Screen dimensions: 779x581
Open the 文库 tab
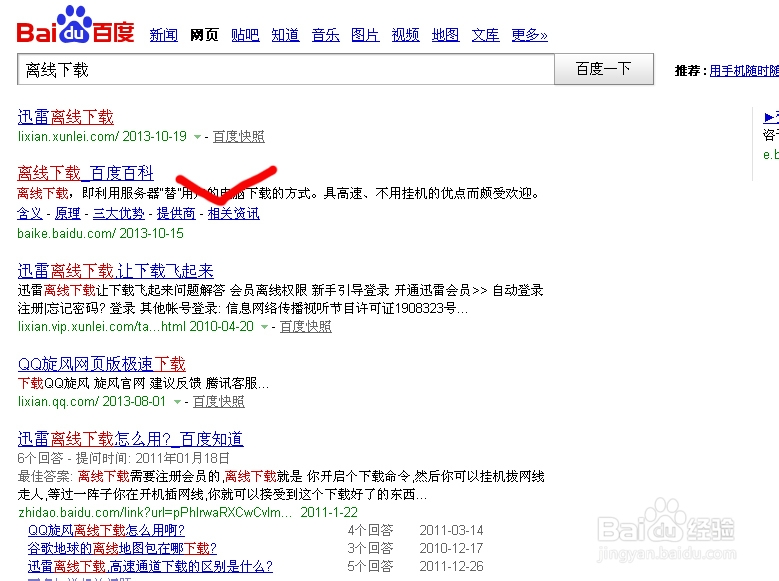click(x=486, y=35)
